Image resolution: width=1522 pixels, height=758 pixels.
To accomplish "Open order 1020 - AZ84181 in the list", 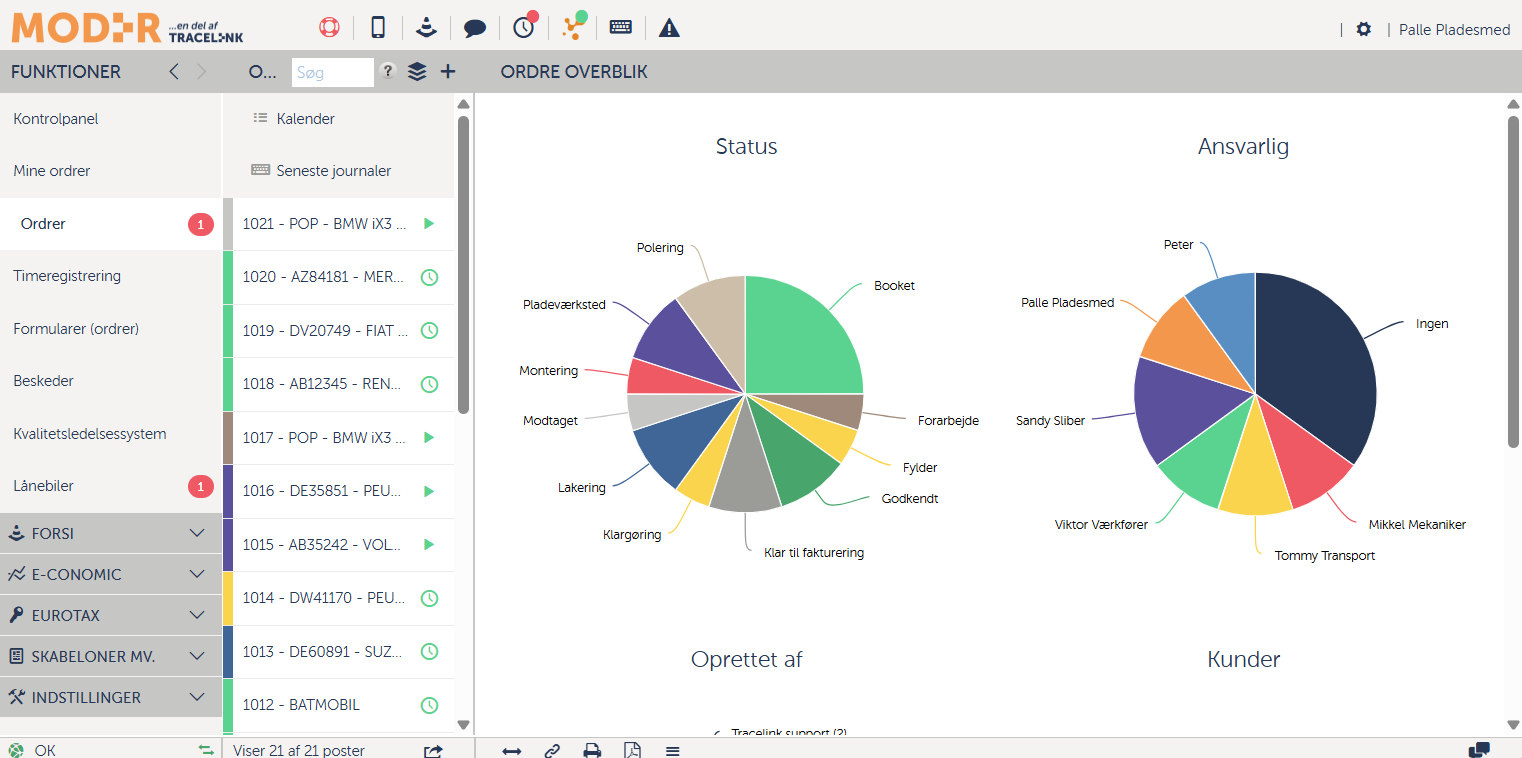I will (324, 277).
